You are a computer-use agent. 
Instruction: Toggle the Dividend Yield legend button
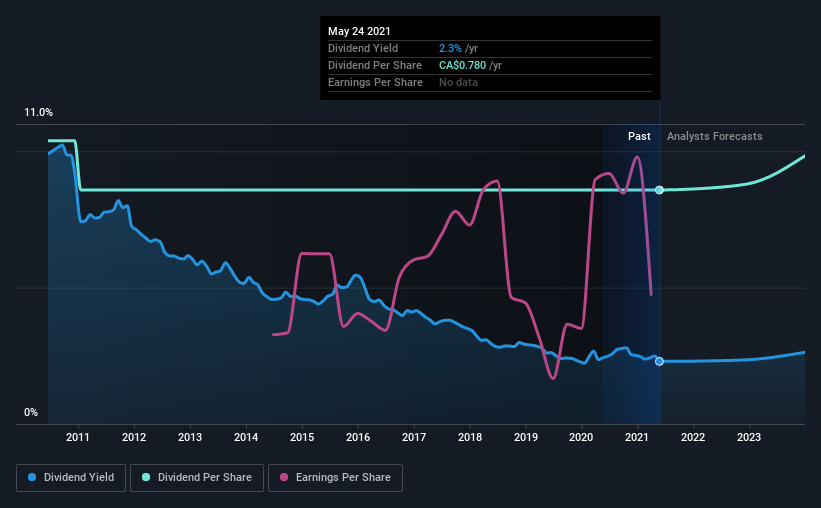click(71, 478)
